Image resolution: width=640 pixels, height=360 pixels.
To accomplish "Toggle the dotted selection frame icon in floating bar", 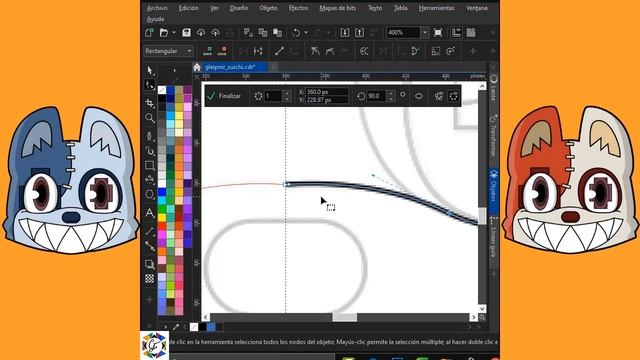I will click(453, 96).
